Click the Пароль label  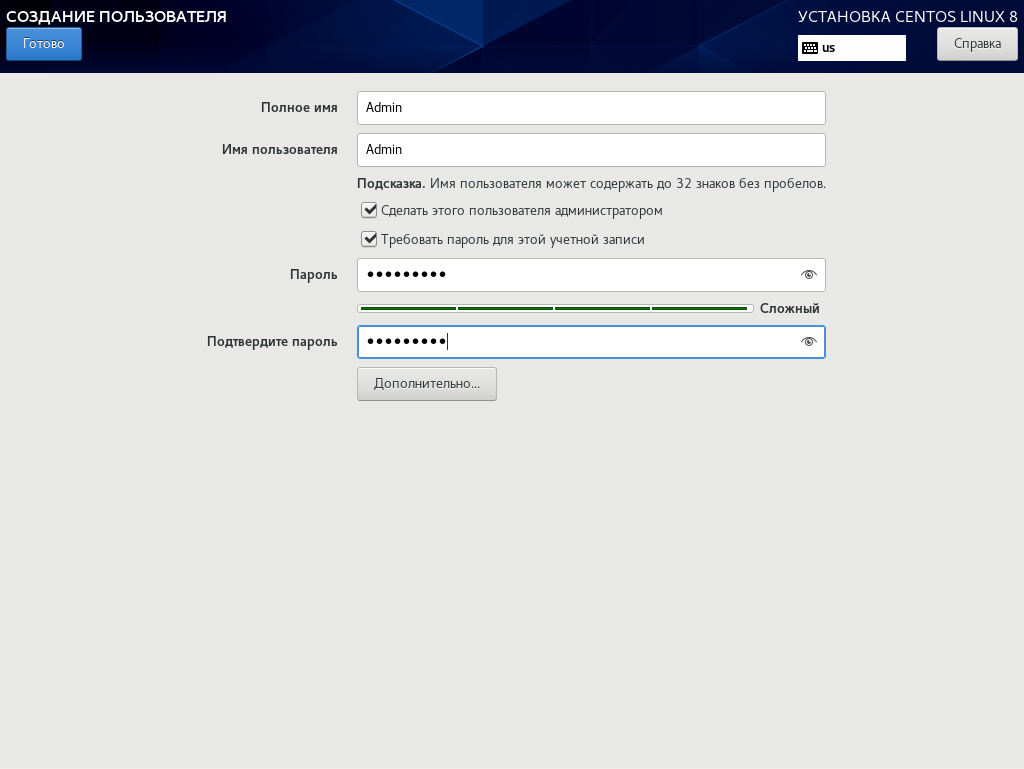point(313,275)
